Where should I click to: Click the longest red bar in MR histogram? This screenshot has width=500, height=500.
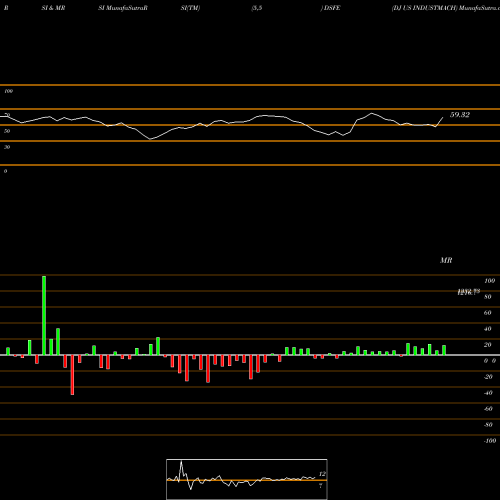[x=72, y=375]
